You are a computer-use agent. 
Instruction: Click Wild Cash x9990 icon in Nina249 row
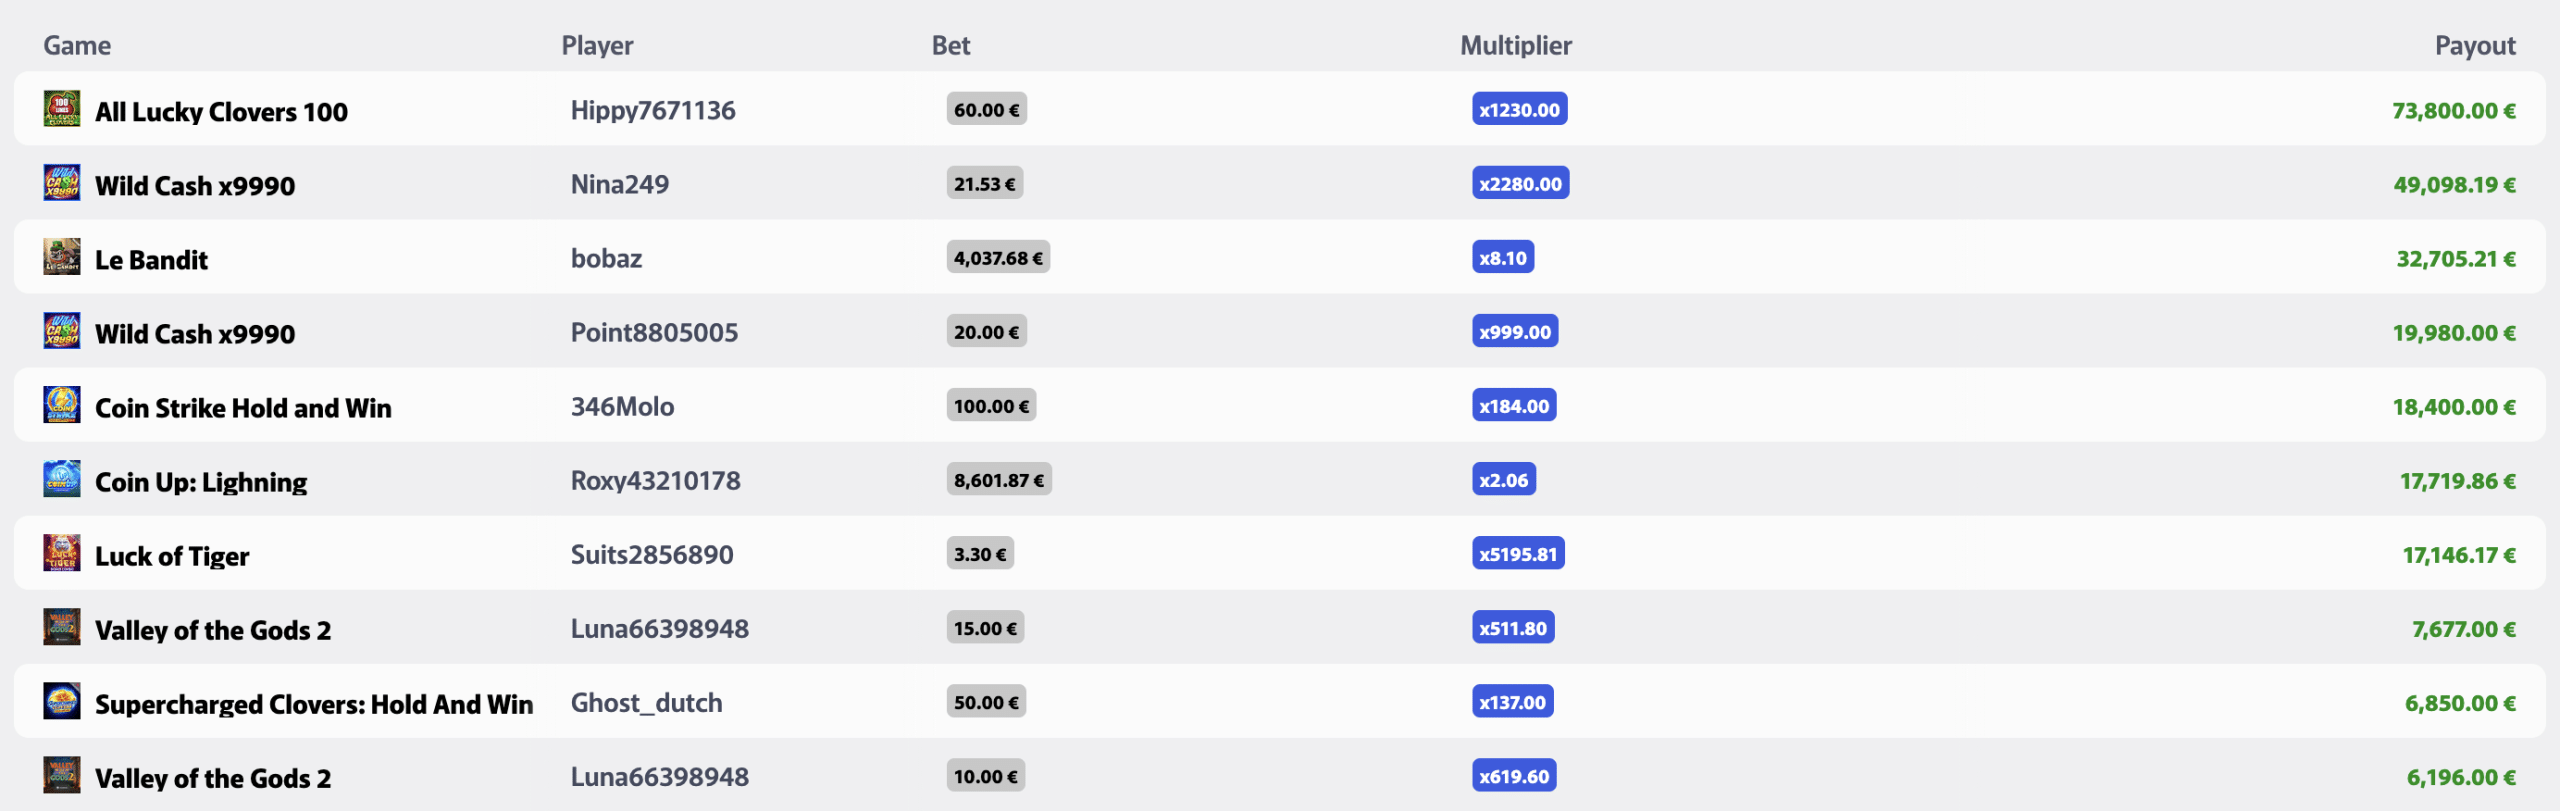[x=62, y=183]
